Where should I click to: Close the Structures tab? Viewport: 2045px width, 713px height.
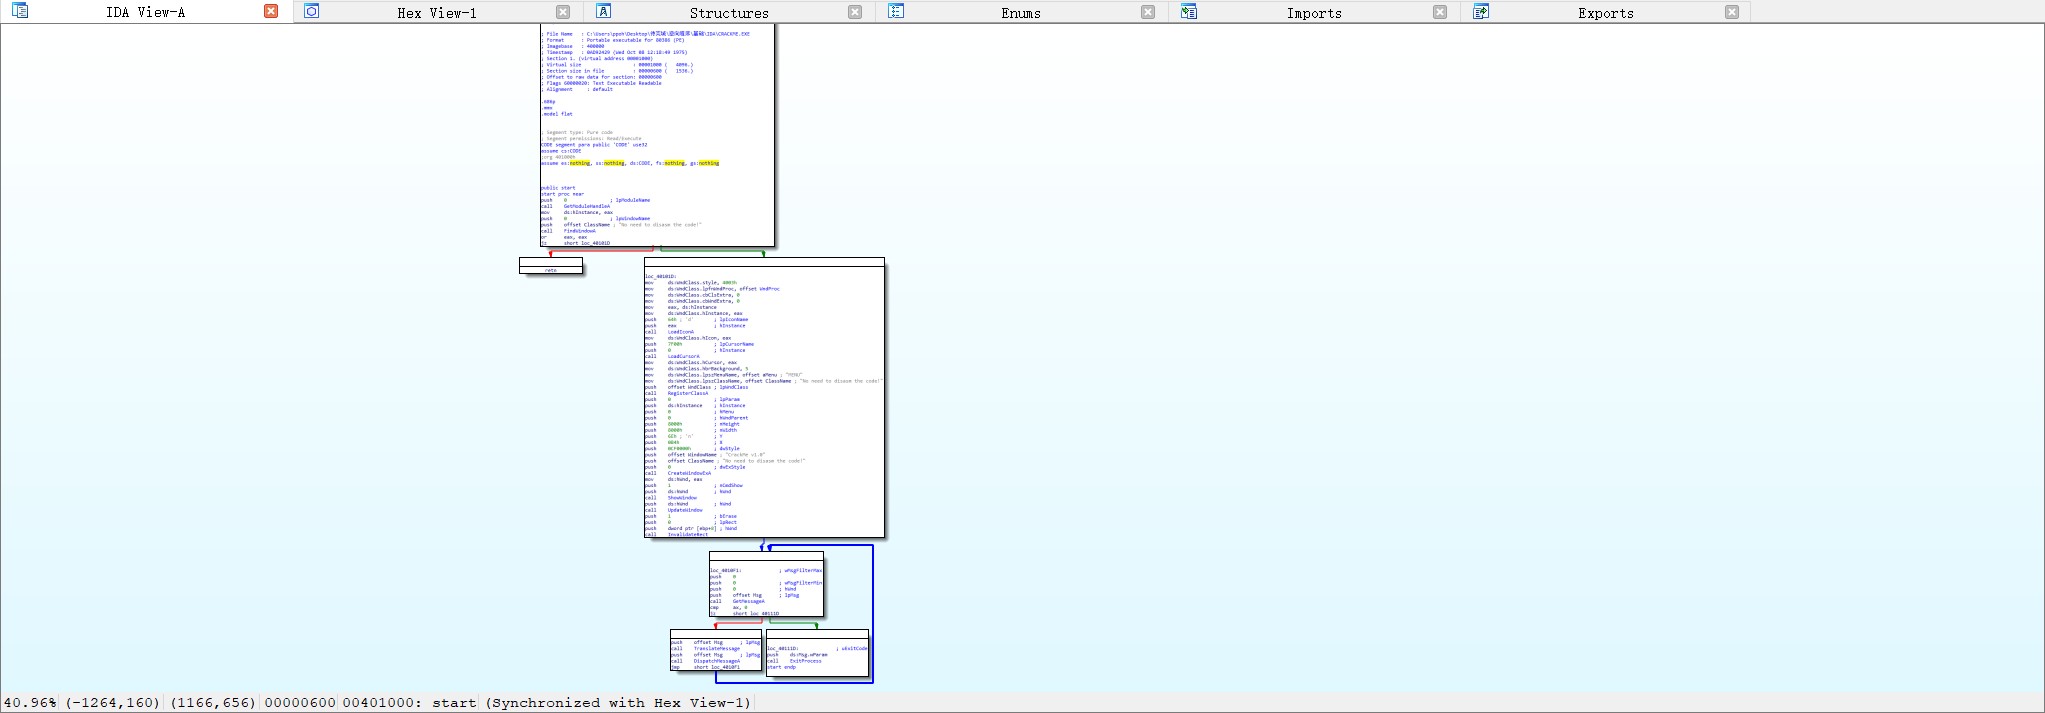(855, 12)
